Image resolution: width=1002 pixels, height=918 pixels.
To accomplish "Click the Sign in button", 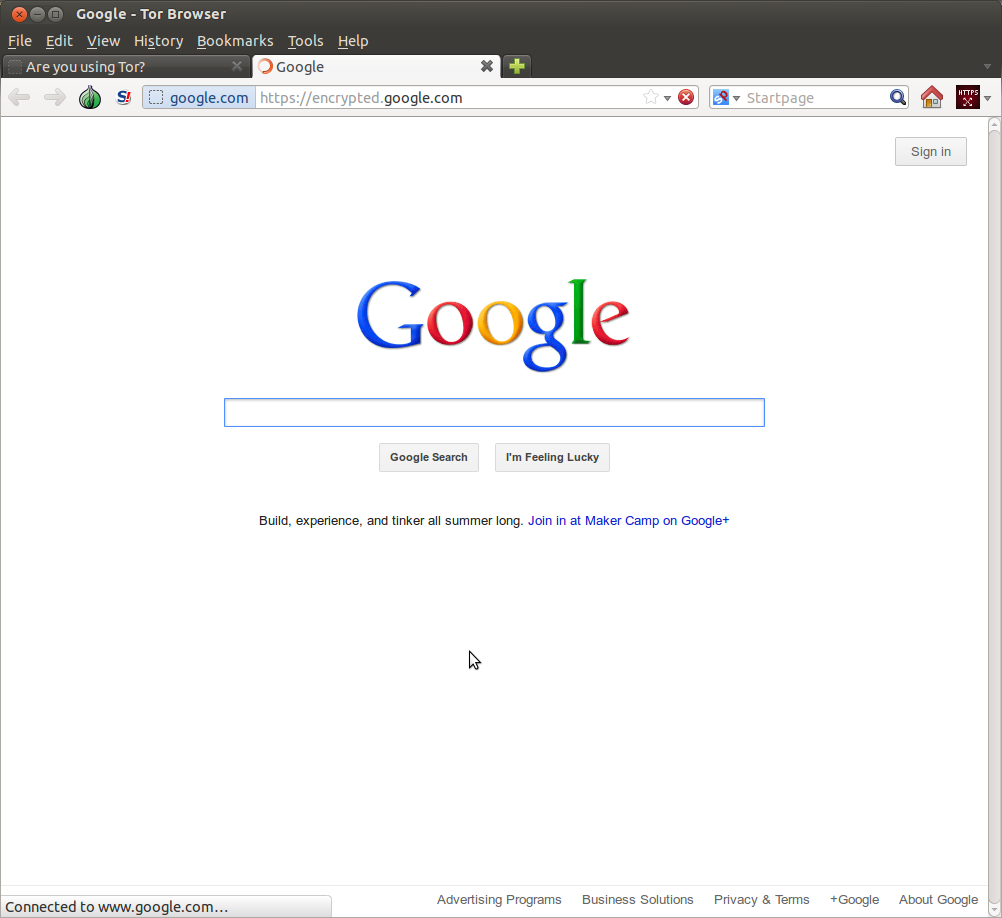I will click(x=930, y=151).
